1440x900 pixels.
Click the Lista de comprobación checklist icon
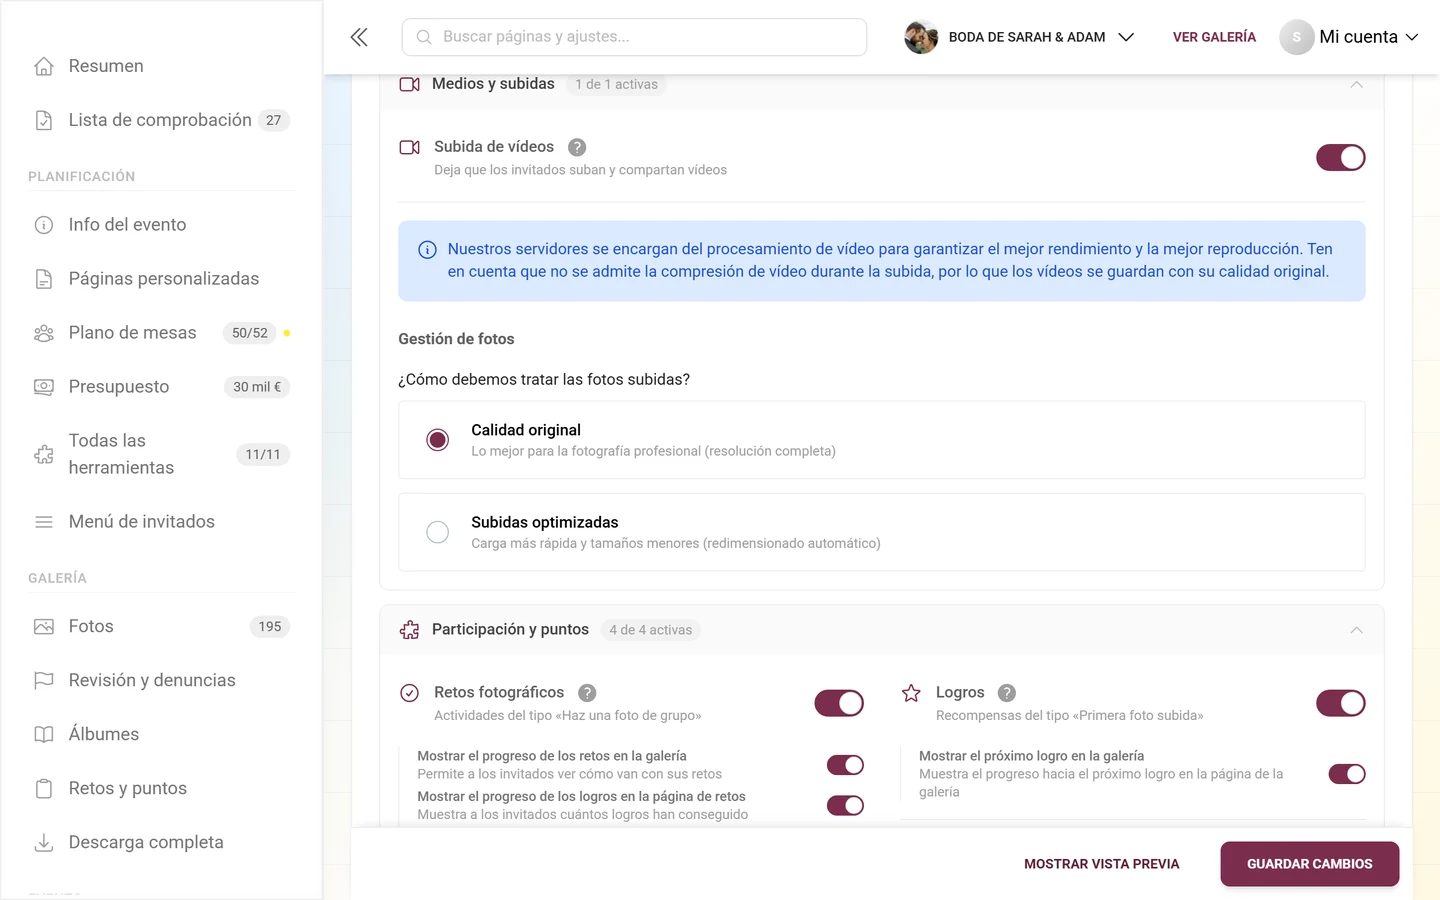pyautogui.click(x=44, y=120)
